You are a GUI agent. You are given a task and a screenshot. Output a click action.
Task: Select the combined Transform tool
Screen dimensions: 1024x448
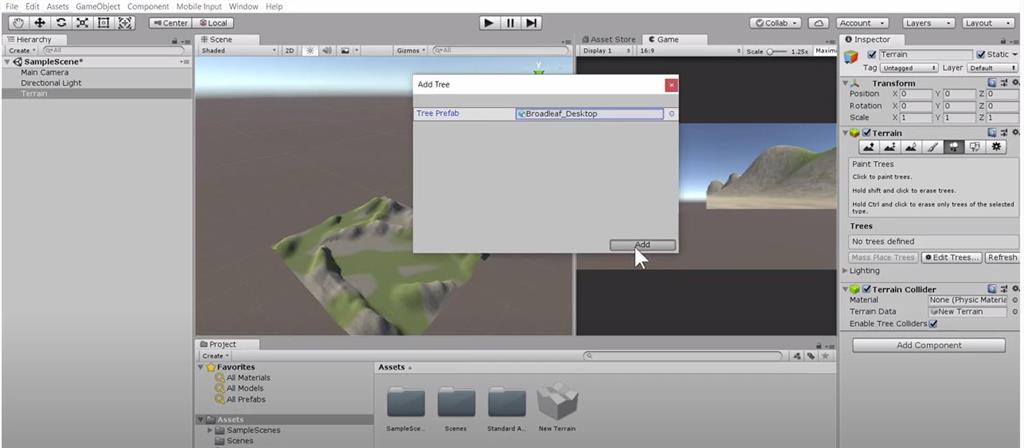[x=125, y=23]
